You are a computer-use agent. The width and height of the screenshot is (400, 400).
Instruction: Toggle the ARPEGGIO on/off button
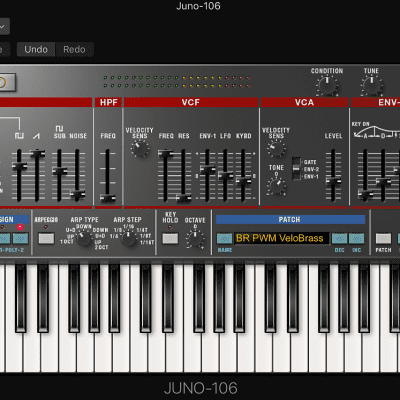(46, 239)
